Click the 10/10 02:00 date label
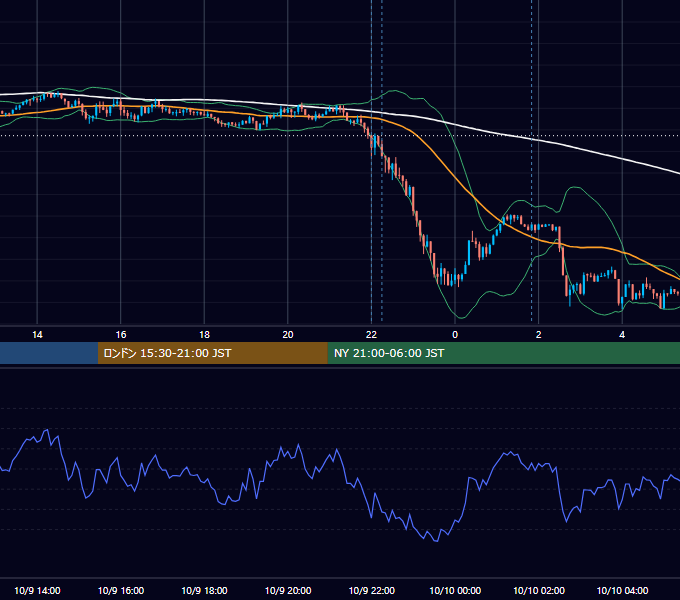The height and width of the screenshot is (600, 680). pos(539,590)
